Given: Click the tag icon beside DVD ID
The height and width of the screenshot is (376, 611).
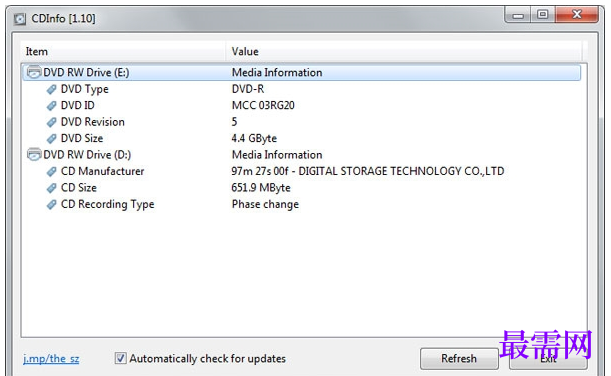Looking at the screenshot, I should click(51, 106).
